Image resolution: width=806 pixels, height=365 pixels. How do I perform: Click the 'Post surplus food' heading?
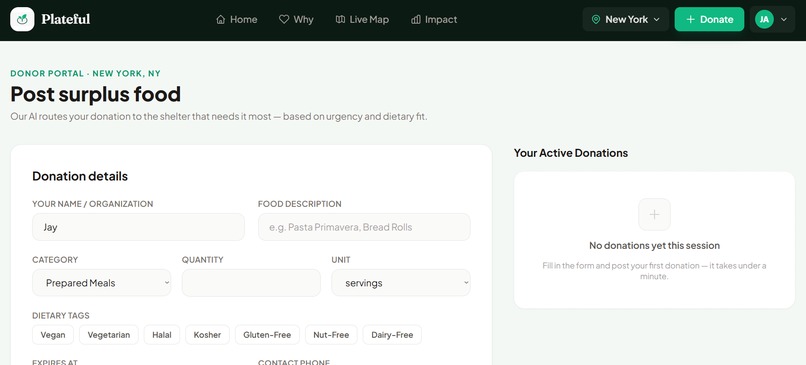click(96, 95)
